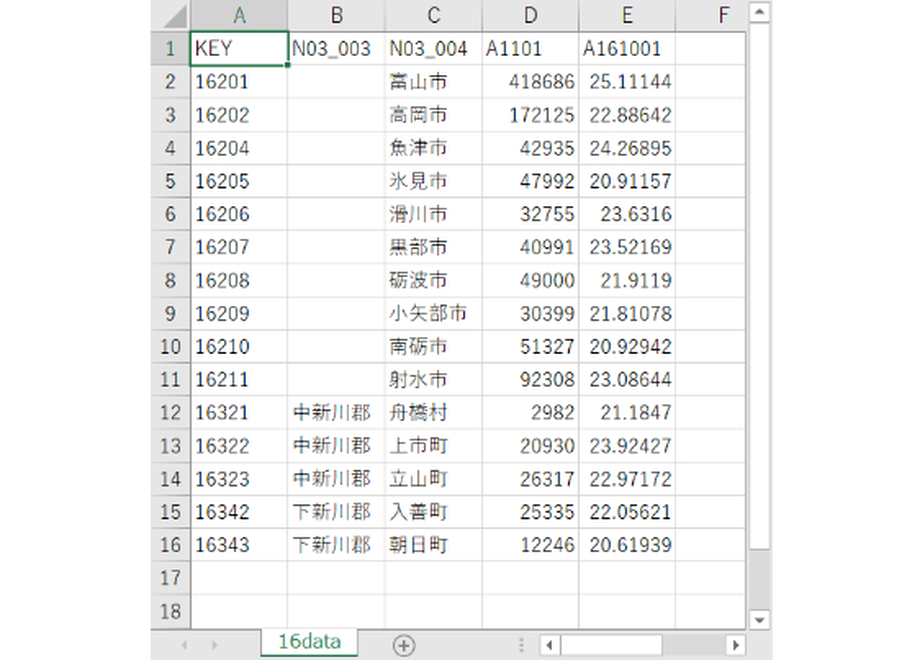Select cell with value 2982
The width and height of the screenshot is (924, 660).
tap(530, 412)
